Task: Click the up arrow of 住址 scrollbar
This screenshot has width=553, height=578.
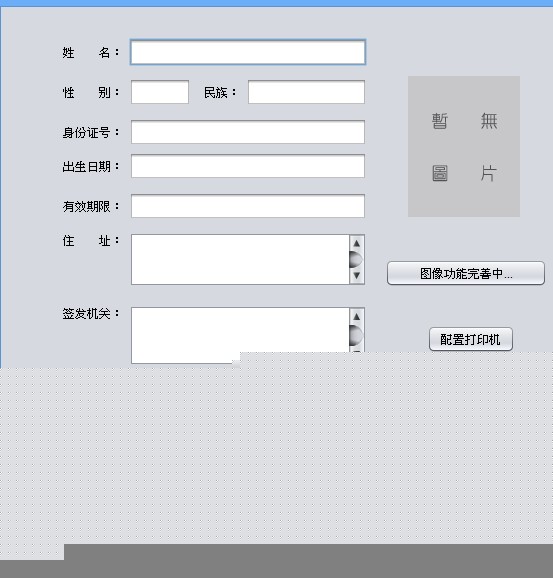Action: click(357, 243)
